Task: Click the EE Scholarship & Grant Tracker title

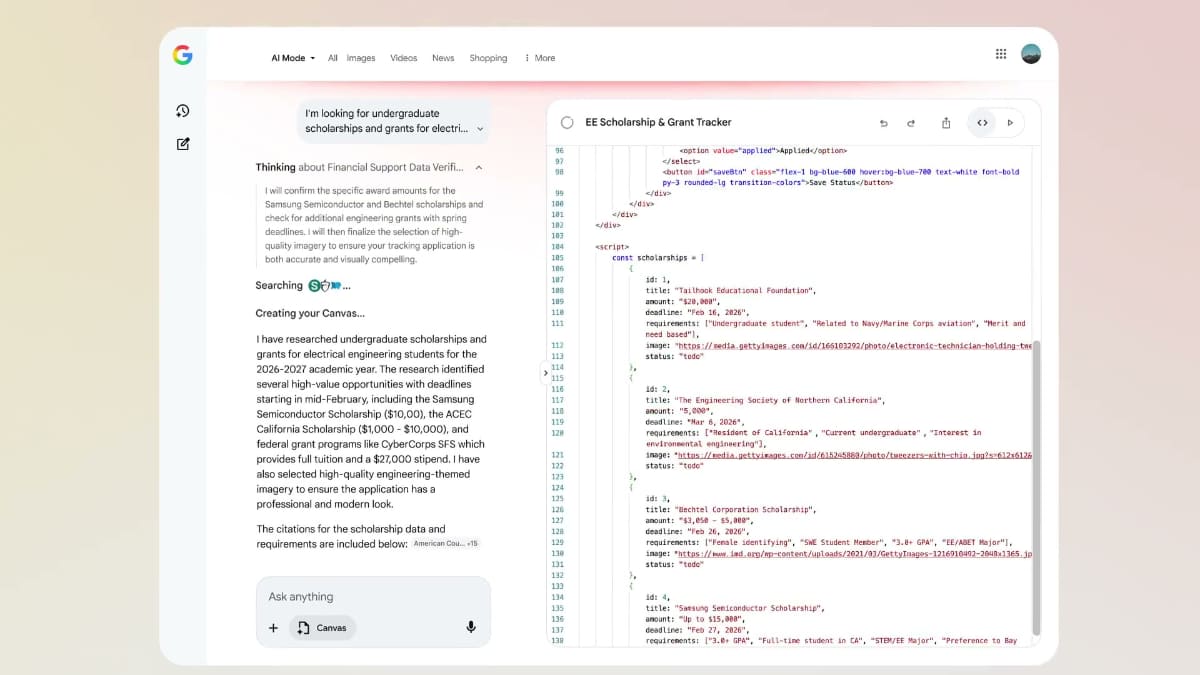Action: 658,122
